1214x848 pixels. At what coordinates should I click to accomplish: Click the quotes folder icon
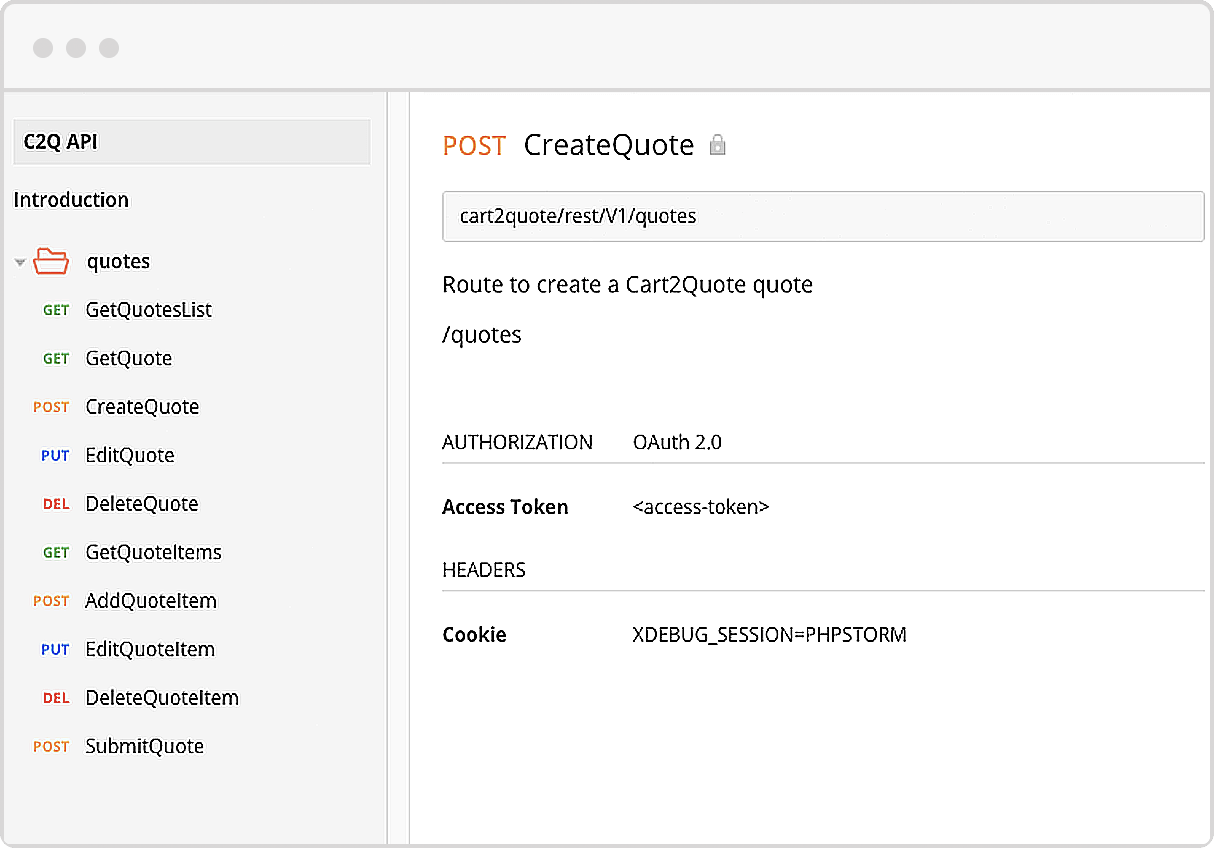coord(51,261)
